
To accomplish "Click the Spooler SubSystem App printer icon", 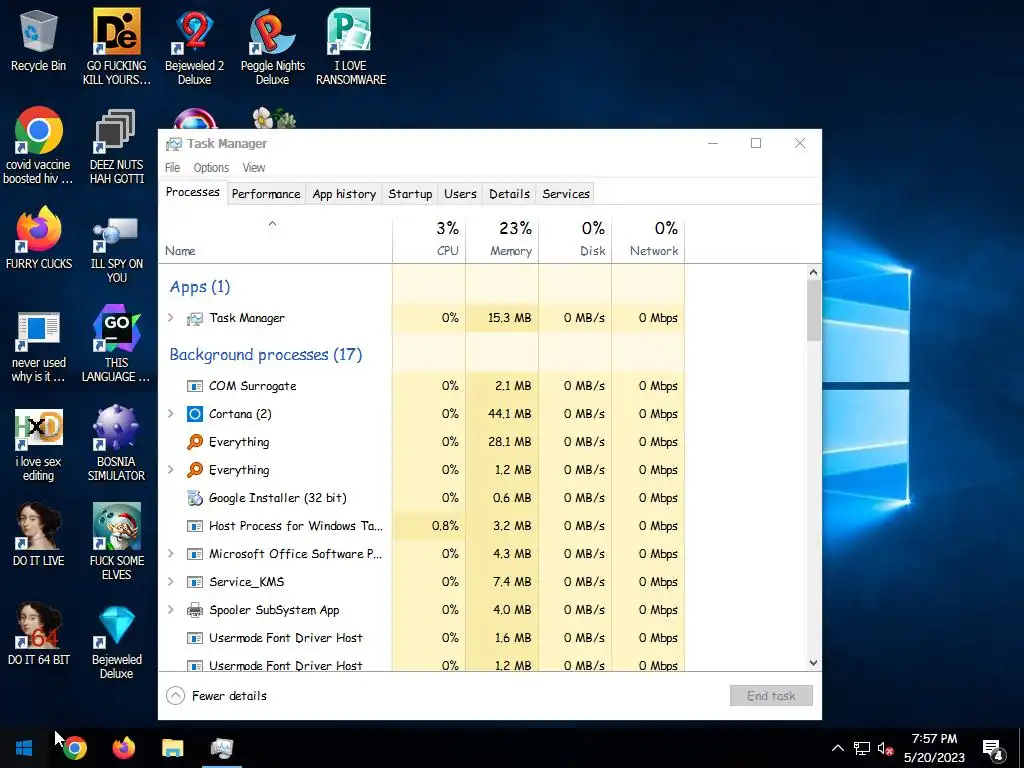I will (x=195, y=610).
